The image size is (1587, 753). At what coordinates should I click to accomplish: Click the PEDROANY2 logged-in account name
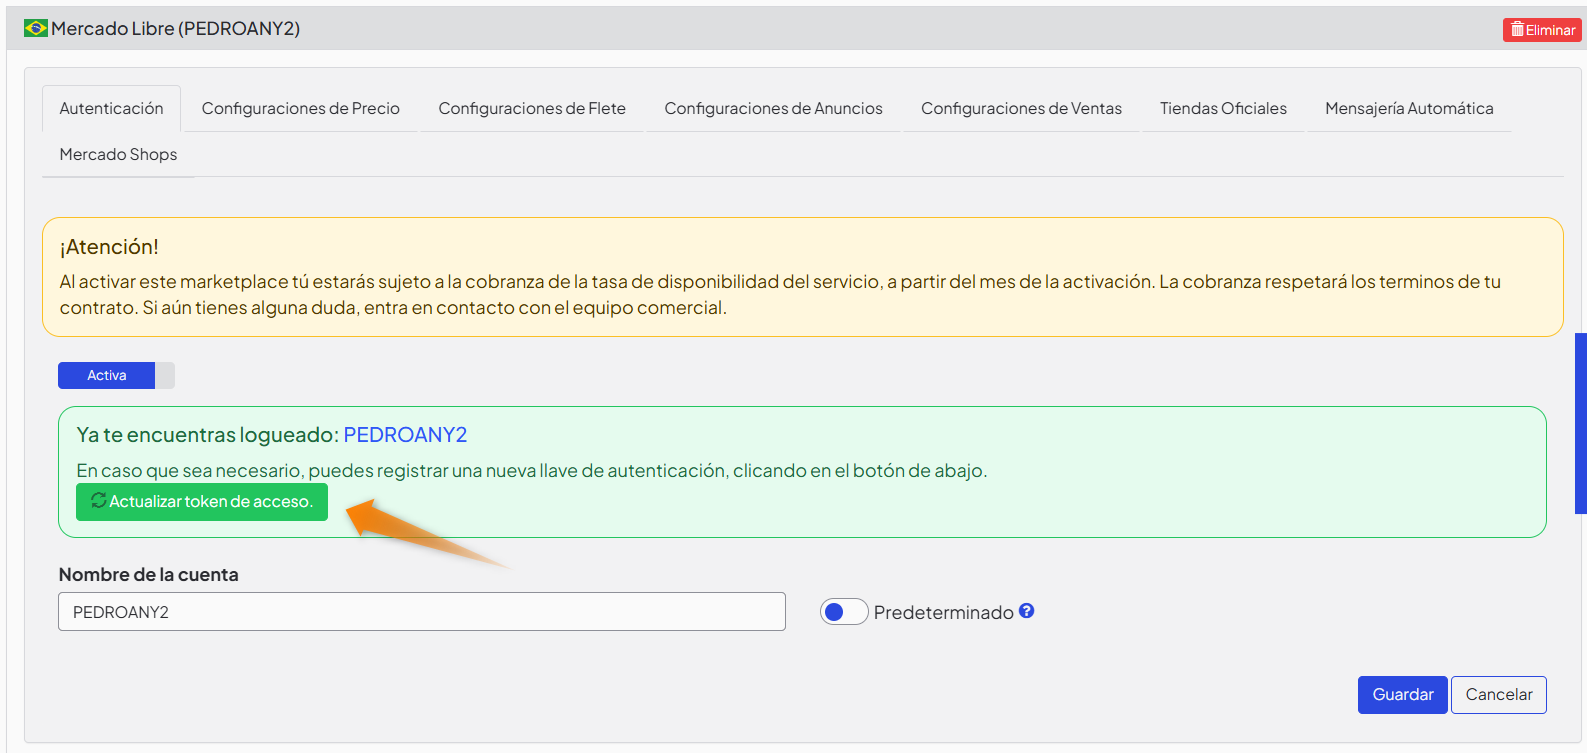click(x=405, y=435)
